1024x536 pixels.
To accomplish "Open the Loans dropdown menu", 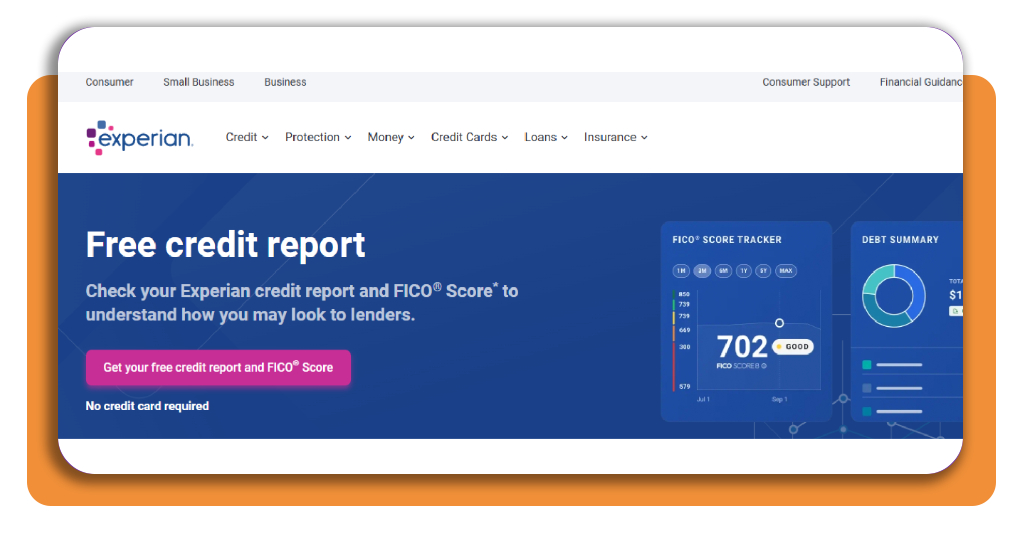I will (x=546, y=137).
